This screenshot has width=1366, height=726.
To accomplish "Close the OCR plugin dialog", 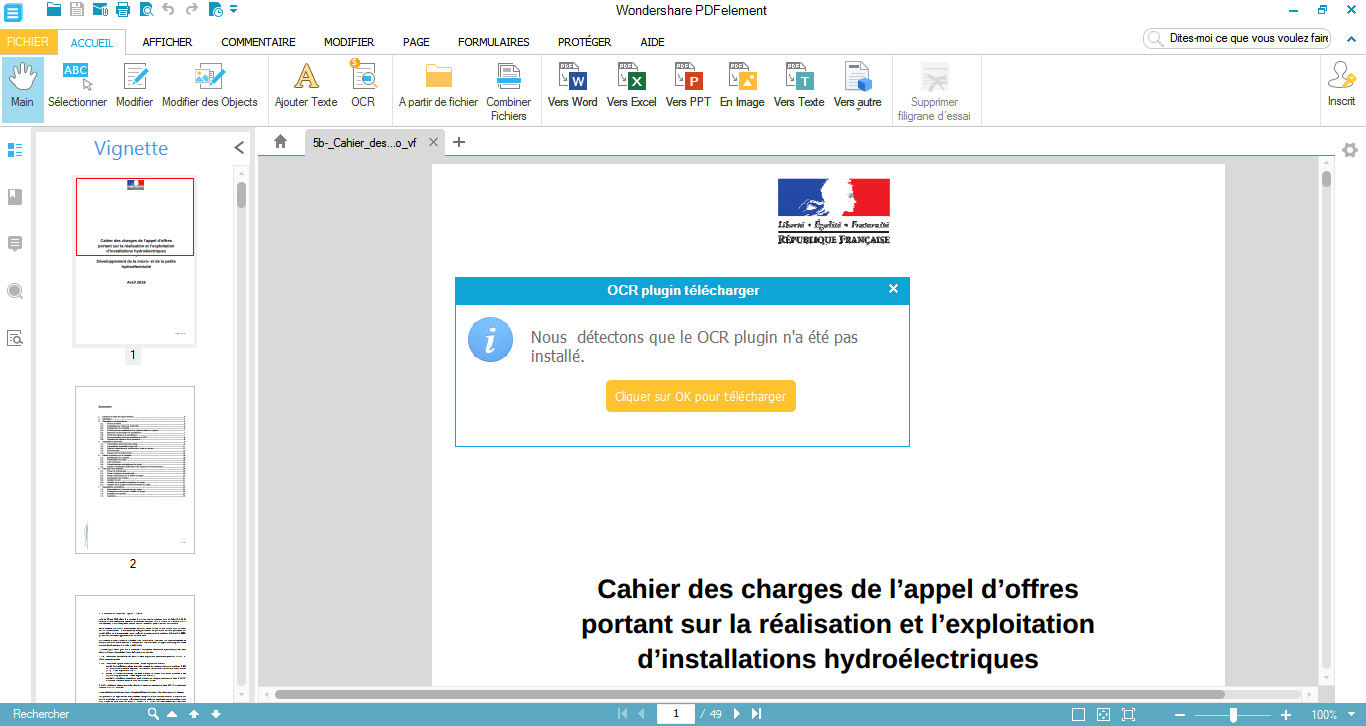I will point(893,289).
